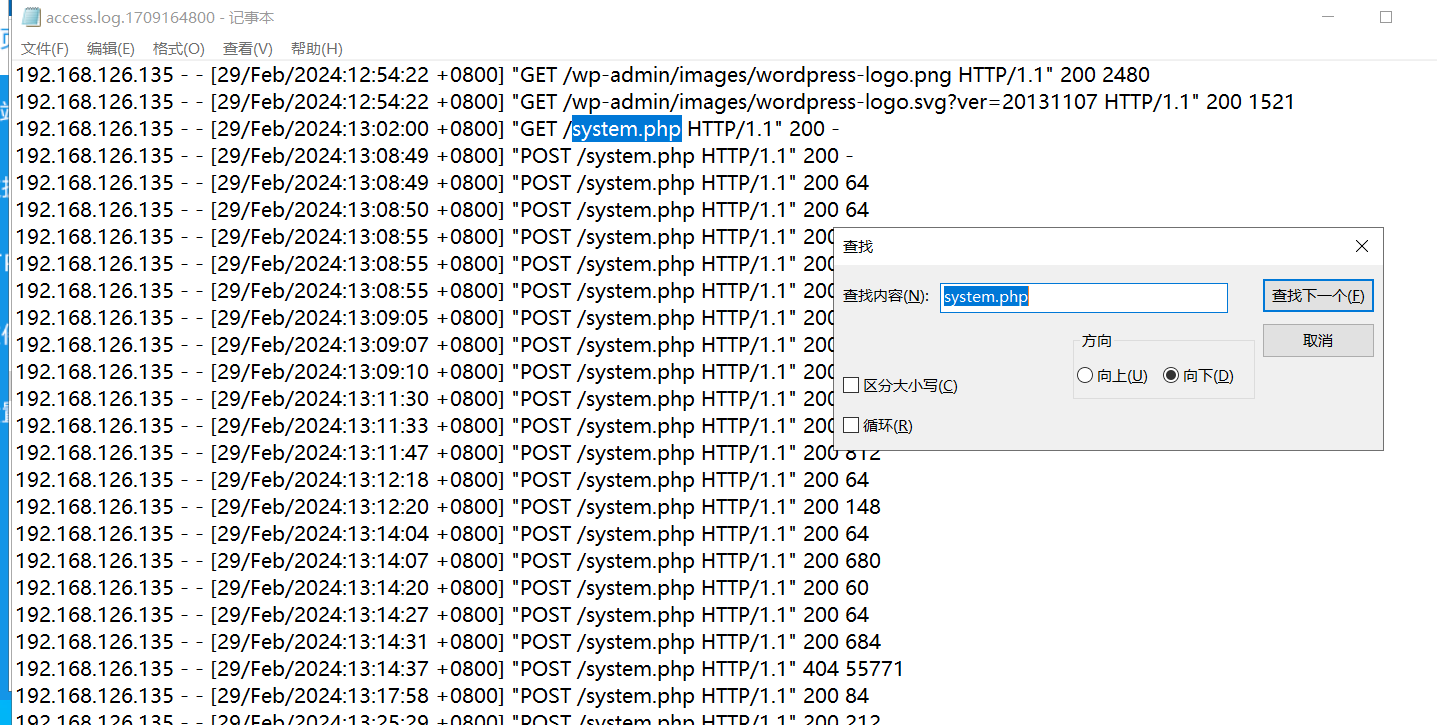This screenshot has height=725, width=1437.
Task: Click 取消 to cancel the search
Action: click(x=1317, y=340)
